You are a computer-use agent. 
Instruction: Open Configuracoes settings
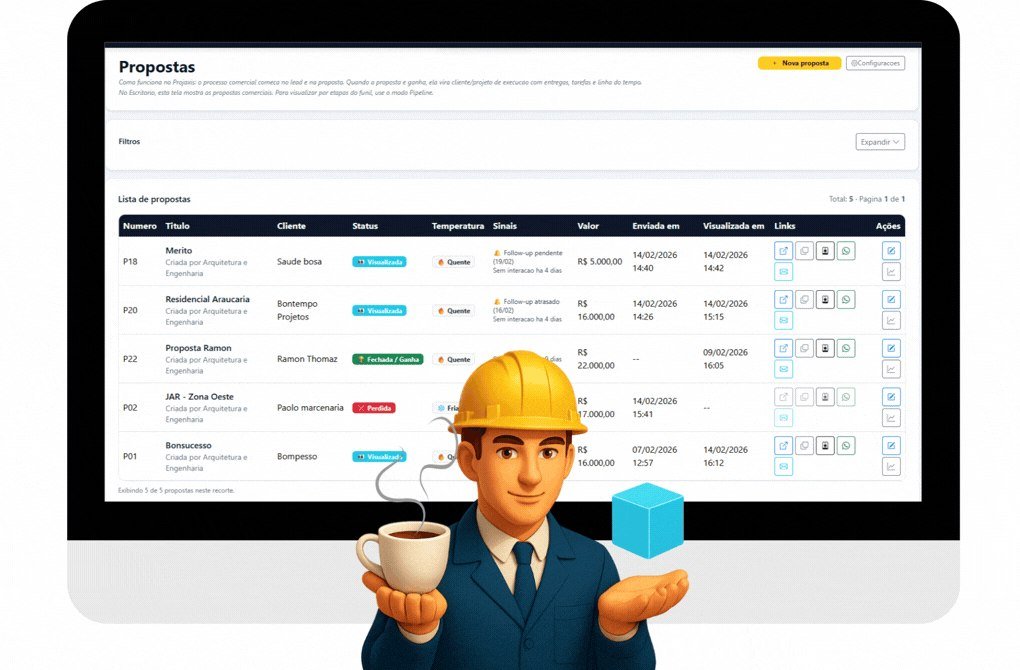coord(875,63)
